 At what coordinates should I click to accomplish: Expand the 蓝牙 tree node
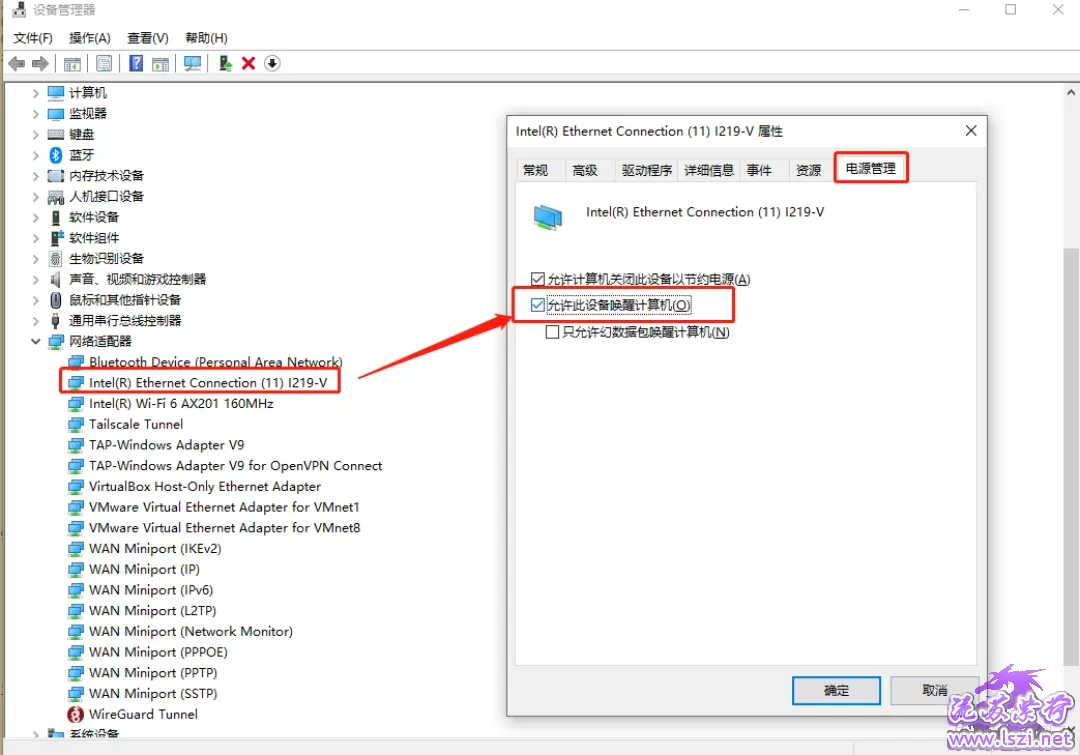coord(36,155)
